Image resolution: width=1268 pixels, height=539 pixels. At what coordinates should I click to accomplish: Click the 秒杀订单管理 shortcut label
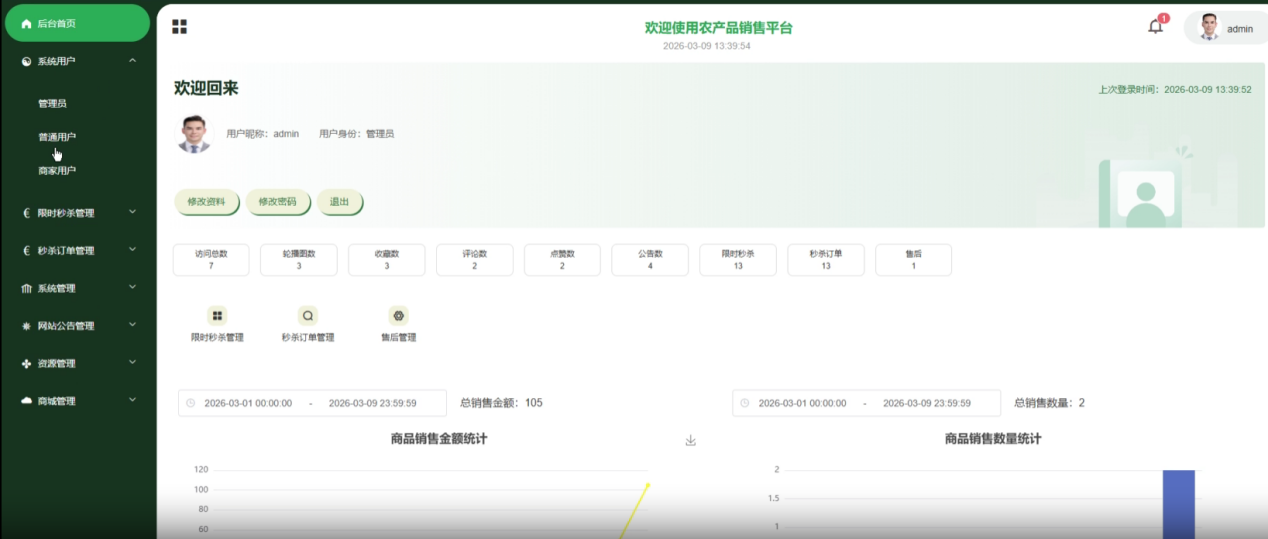pos(308,338)
